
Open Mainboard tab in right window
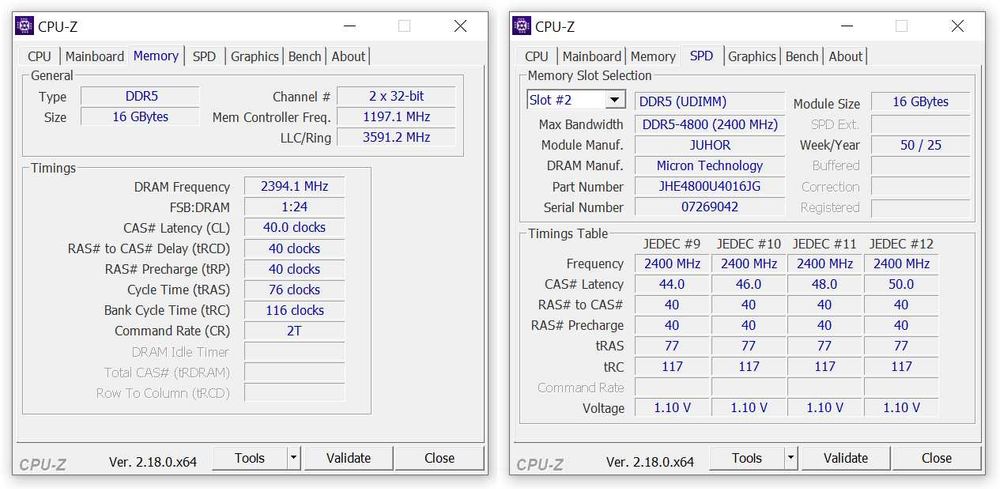[x=592, y=57]
